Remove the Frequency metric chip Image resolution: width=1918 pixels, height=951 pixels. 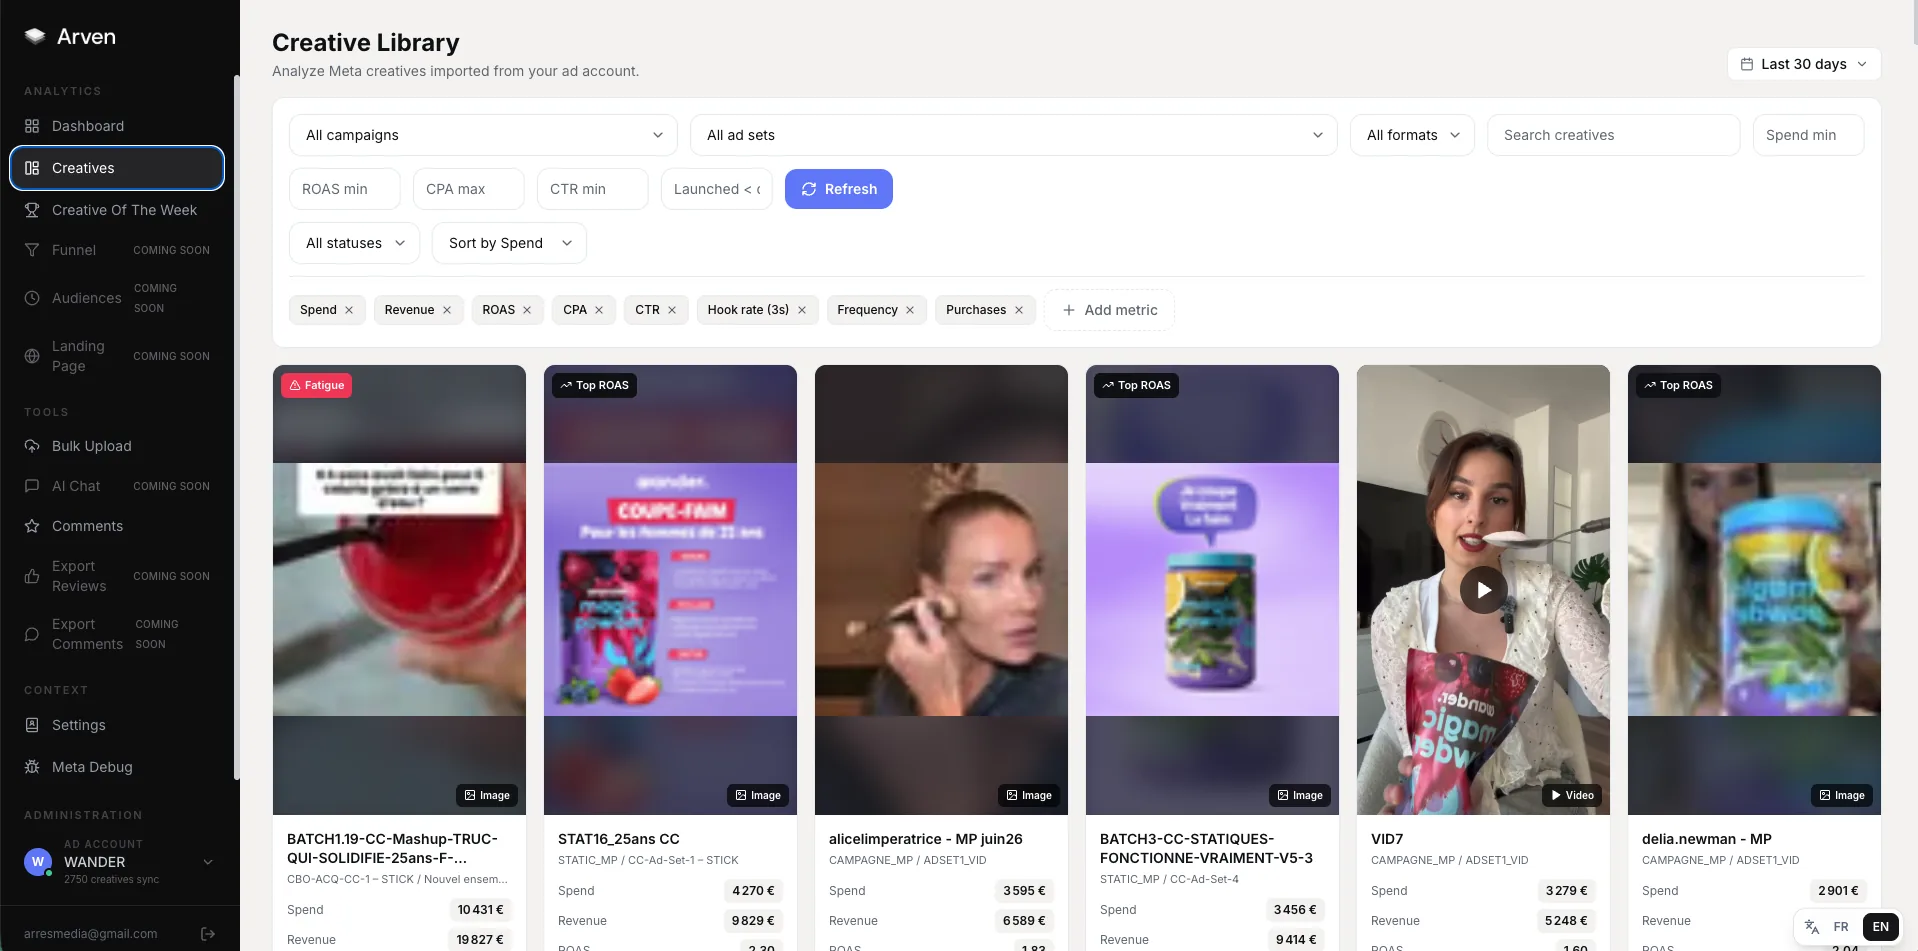click(x=910, y=310)
